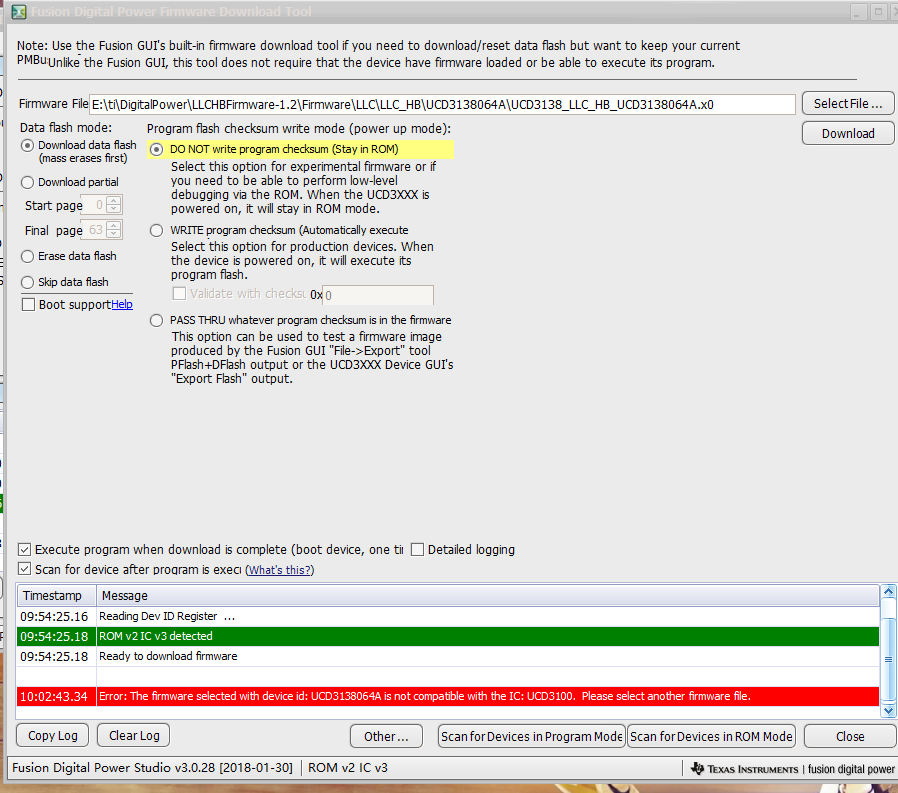The width and height of the screenshot is (898, 793).
Task: Click the 'fusion digital power' status bar label
Action: tap(851, 769)
